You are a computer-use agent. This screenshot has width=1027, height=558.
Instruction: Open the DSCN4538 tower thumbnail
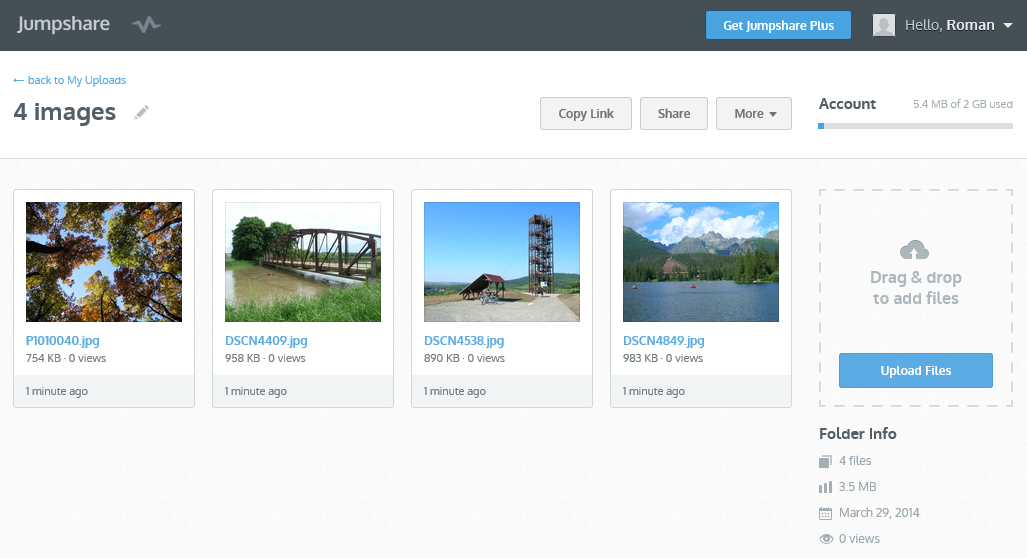[502, 262]
